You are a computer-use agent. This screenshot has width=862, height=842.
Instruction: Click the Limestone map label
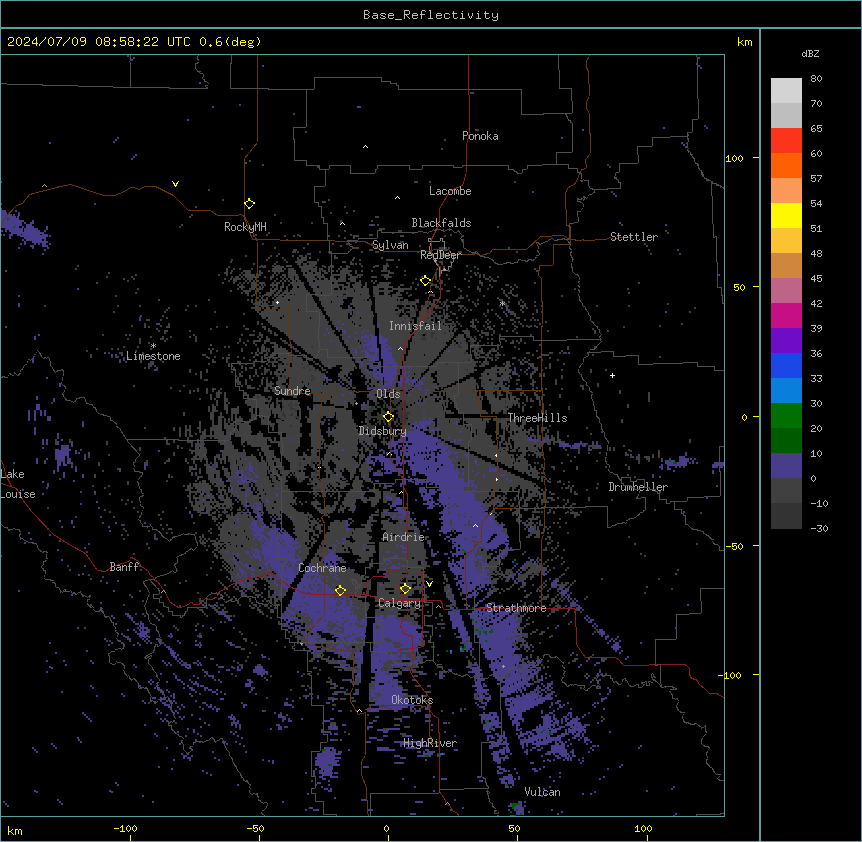pyautogui.click(x=153, y=356)
